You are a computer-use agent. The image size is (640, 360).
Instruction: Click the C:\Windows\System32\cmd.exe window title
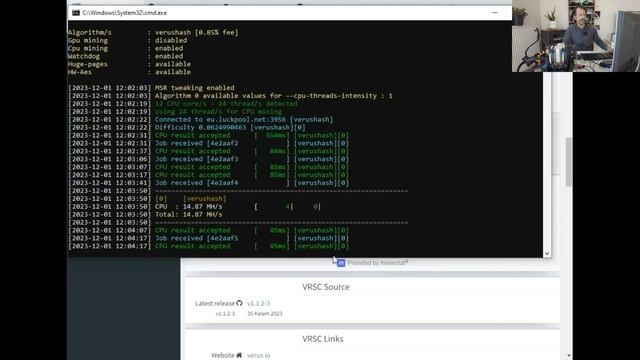click(124, 13)
